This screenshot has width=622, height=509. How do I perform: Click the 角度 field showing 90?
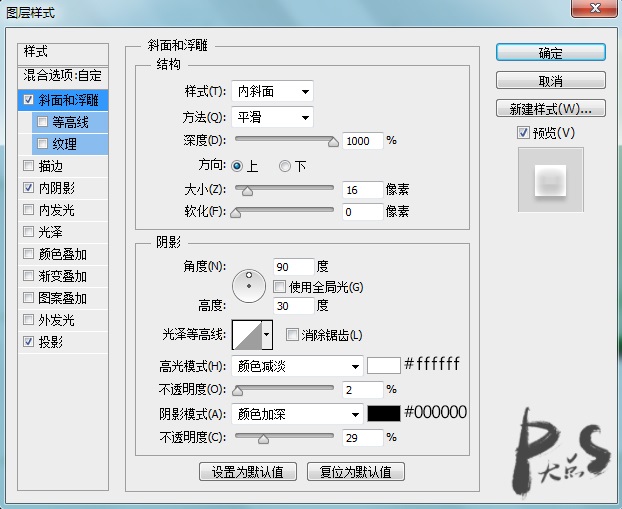[x=294, y=267]
